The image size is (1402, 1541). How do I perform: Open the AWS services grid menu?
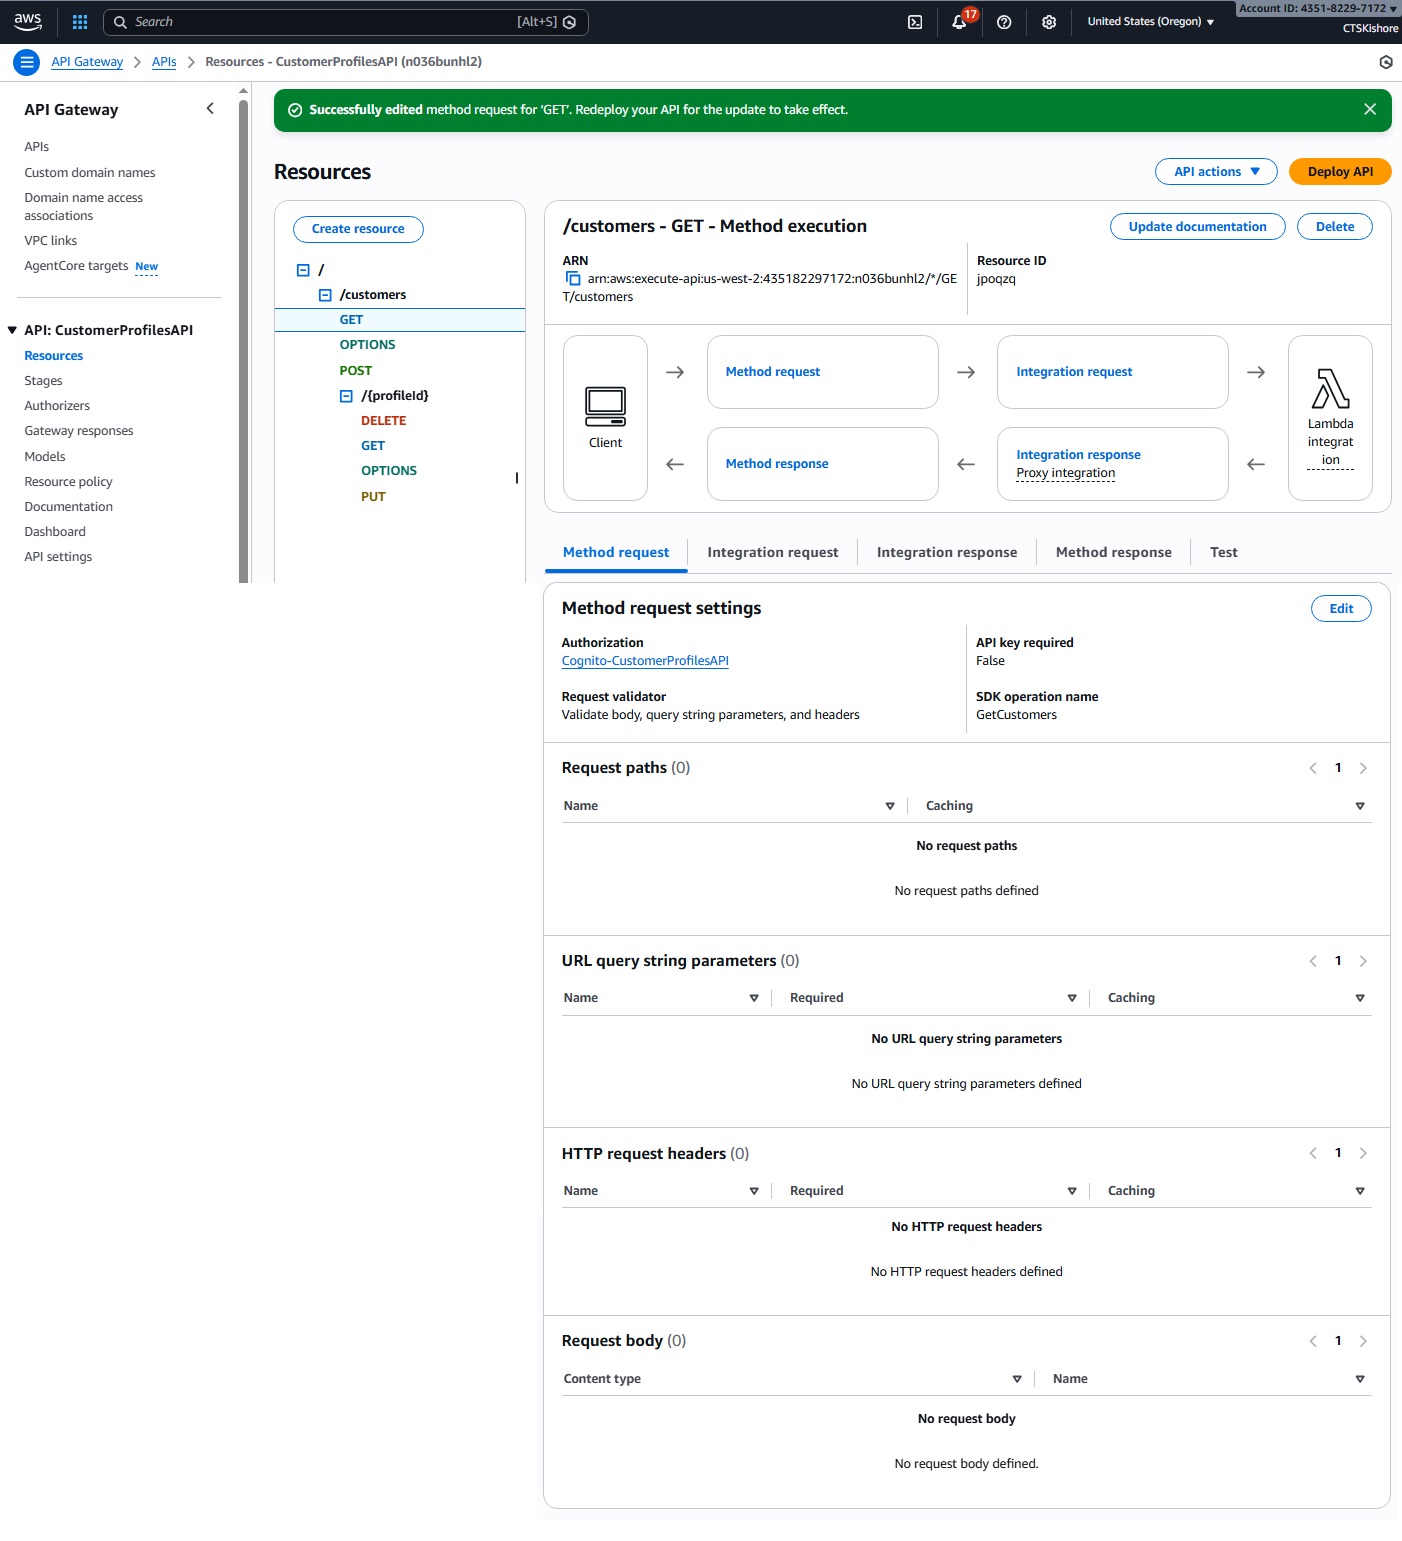(80, 22)
